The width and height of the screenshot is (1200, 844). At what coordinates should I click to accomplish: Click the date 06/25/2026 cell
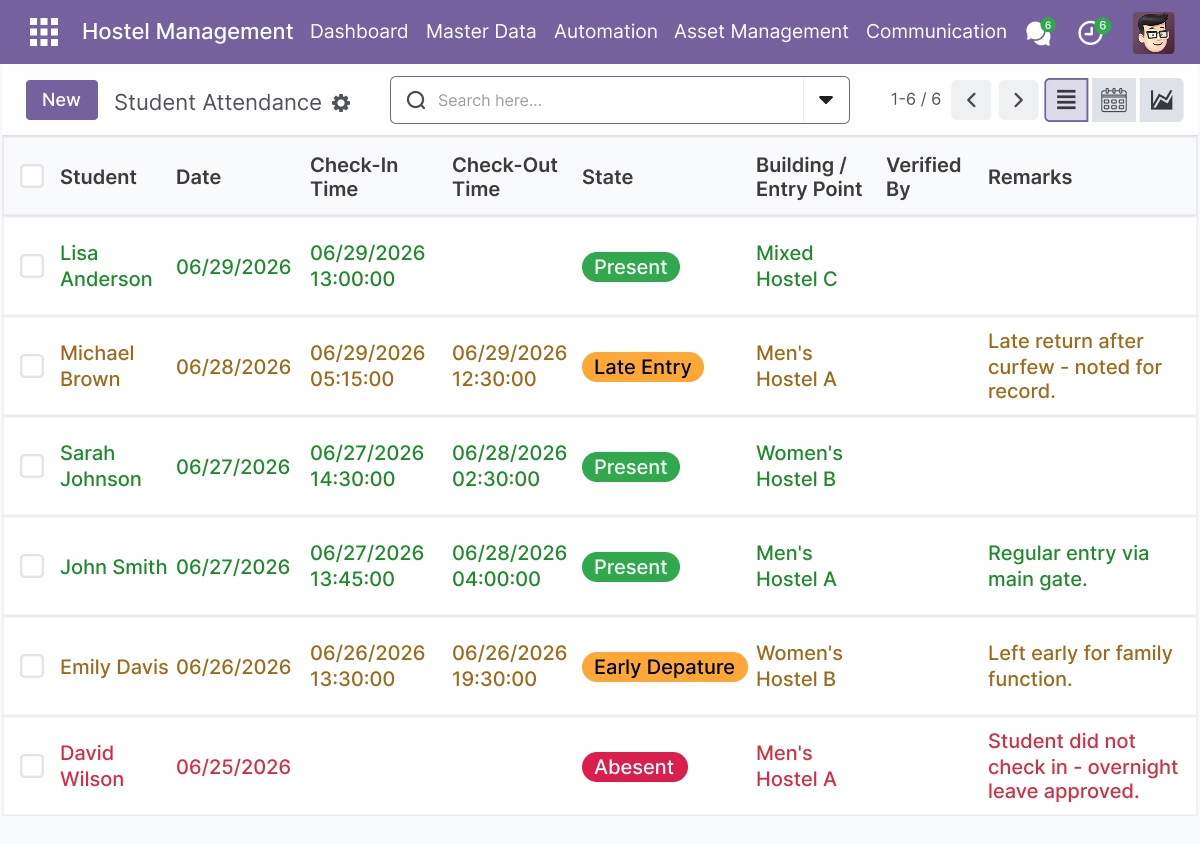(233, 767)
